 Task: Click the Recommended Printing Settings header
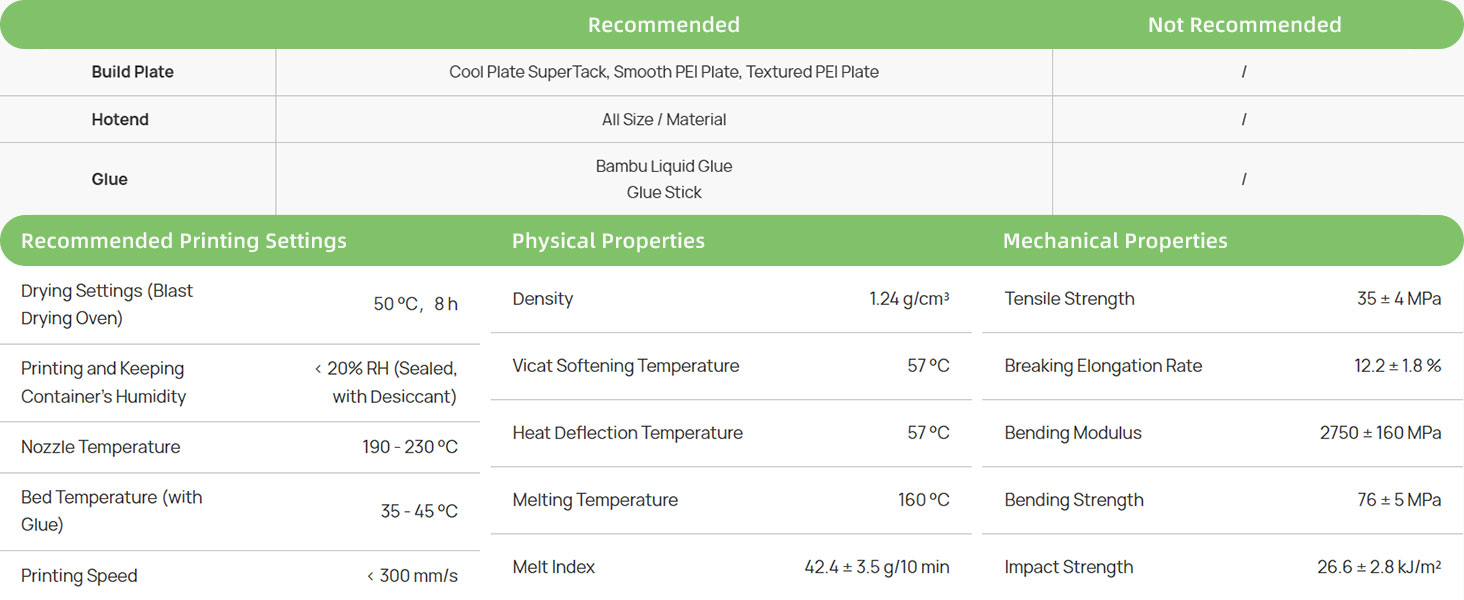tap(184, 241)
